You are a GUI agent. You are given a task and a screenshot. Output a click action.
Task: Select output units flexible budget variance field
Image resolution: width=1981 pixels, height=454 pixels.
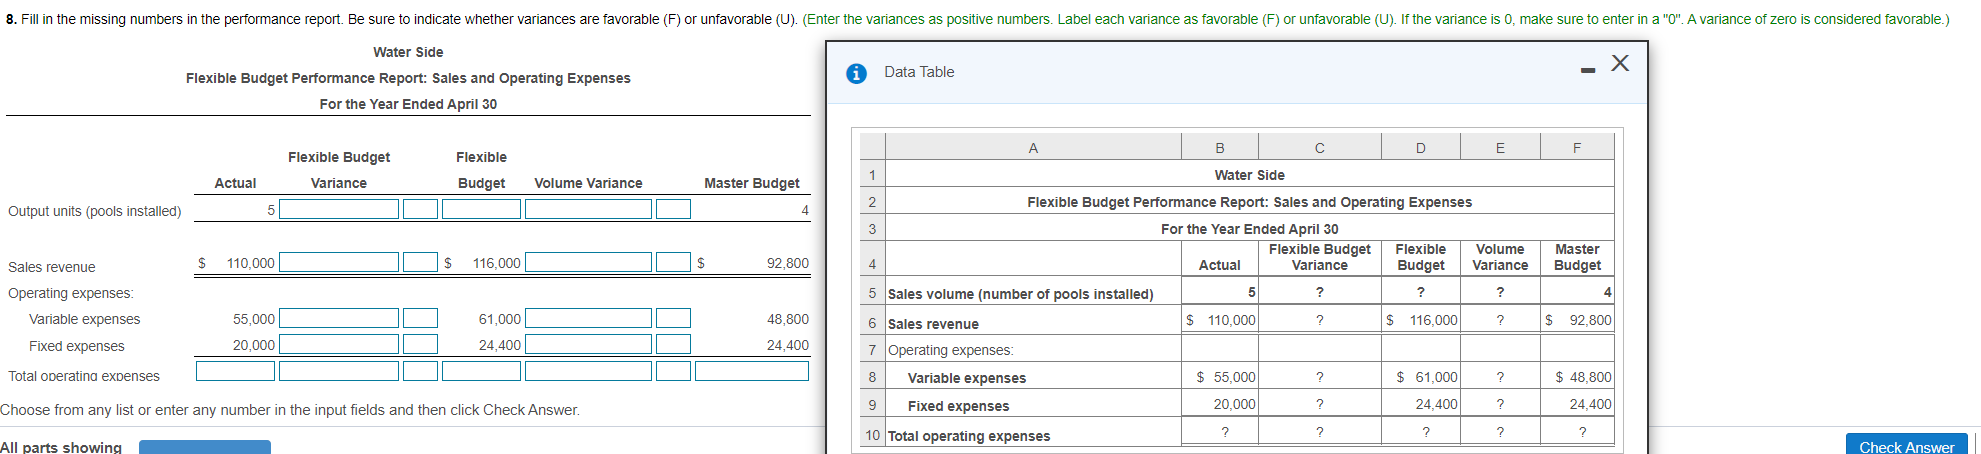coord(339,209)
